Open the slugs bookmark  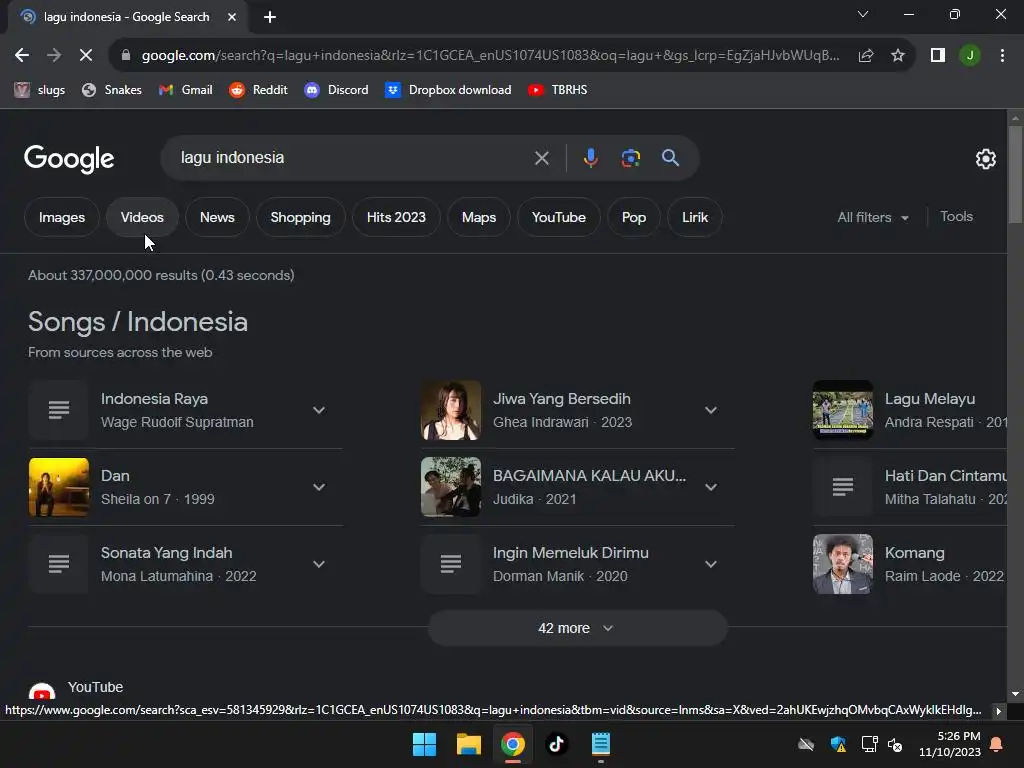pos(40,90)
